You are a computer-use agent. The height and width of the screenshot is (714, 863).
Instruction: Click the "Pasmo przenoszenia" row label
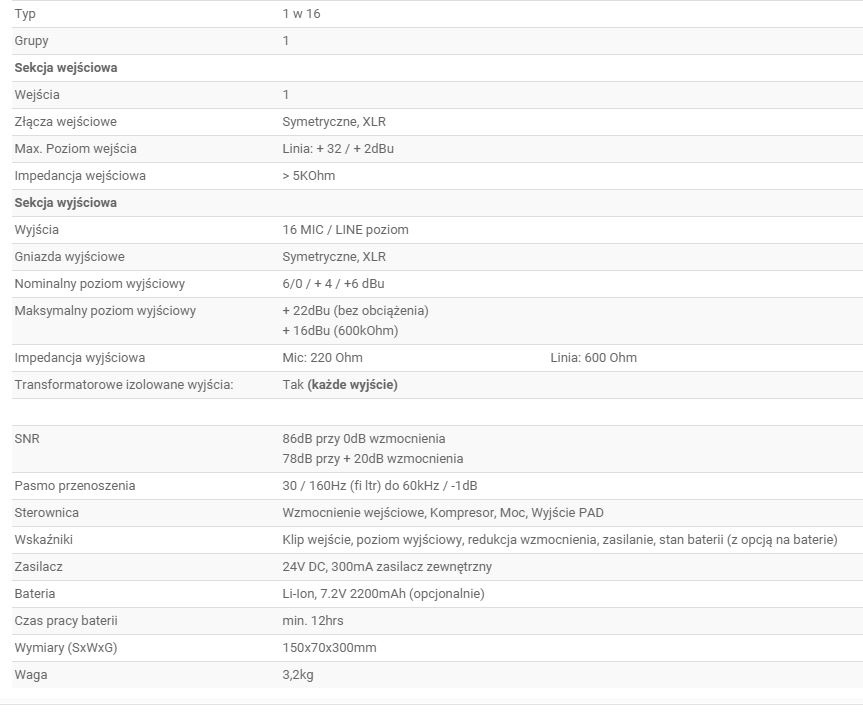74,486
